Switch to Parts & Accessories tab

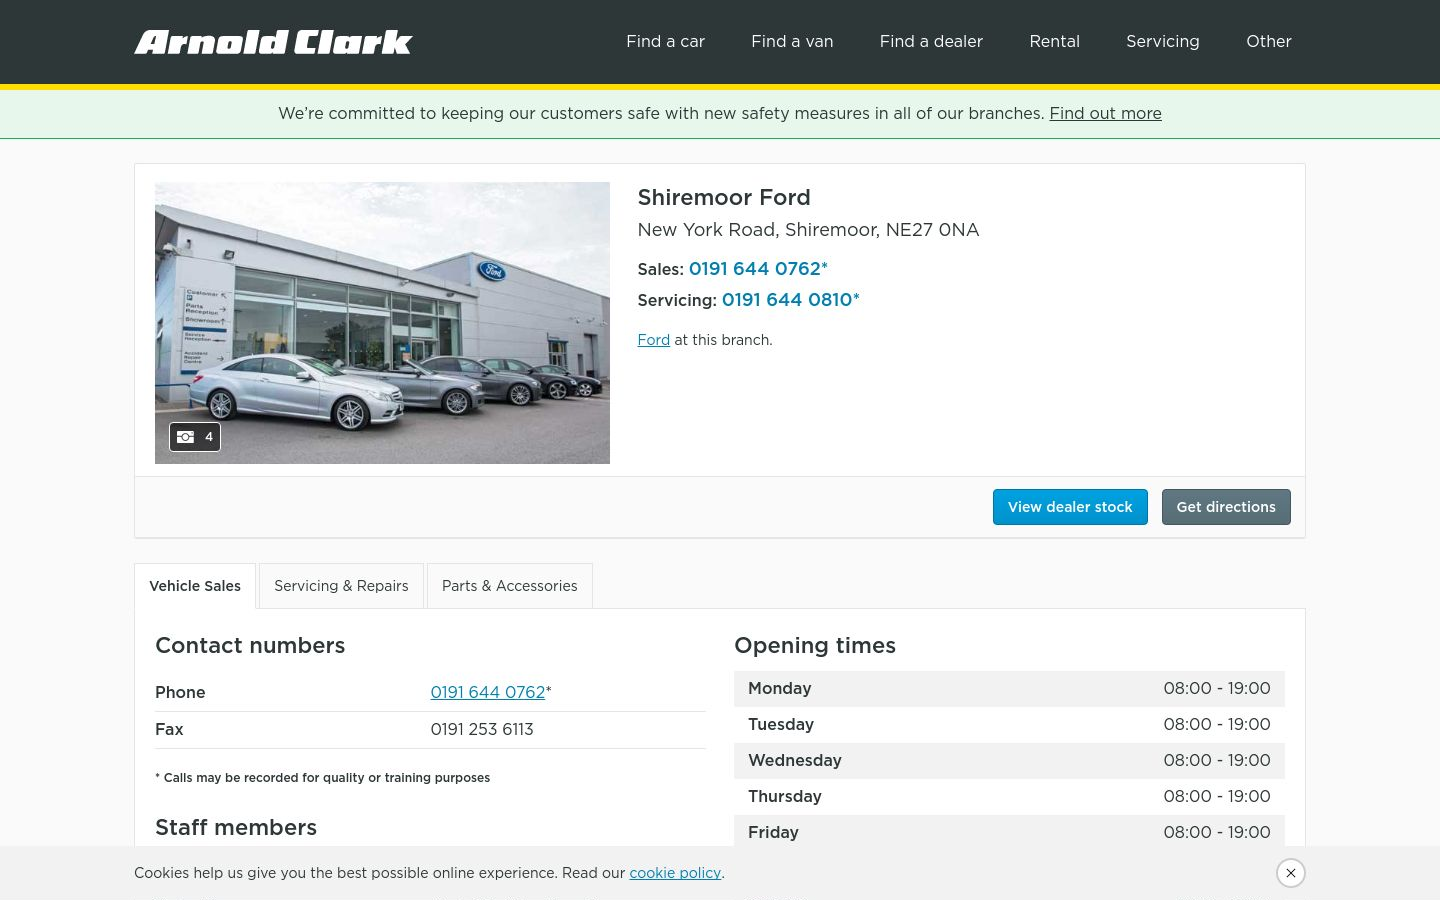[x=509, y=586]
